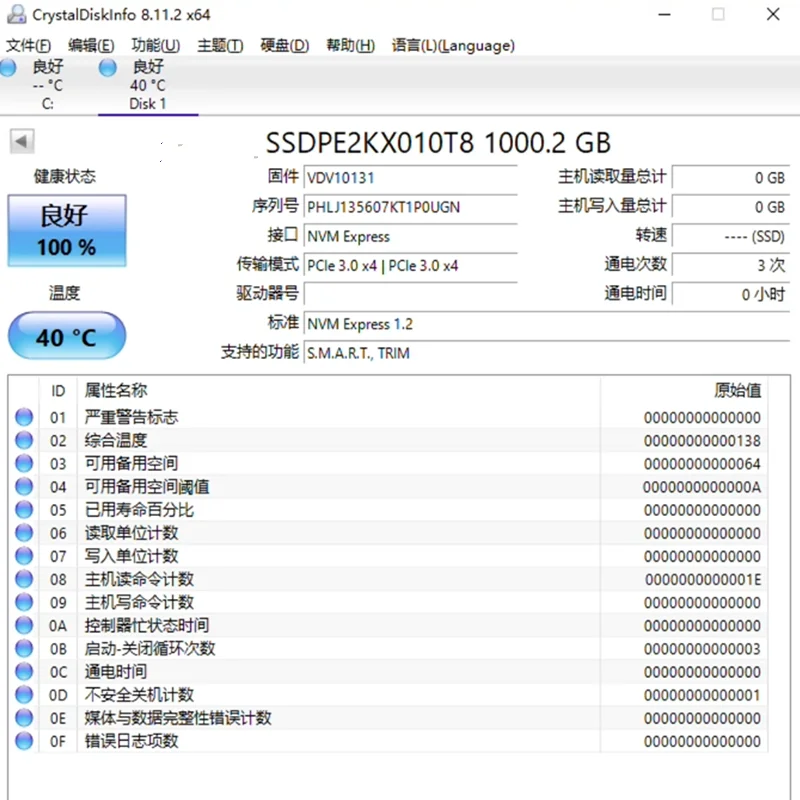The width and height of the screenshot is (800, 800).
Task: Select the 读取单位计数 attribute name
Action: click(x=132, y=533)
